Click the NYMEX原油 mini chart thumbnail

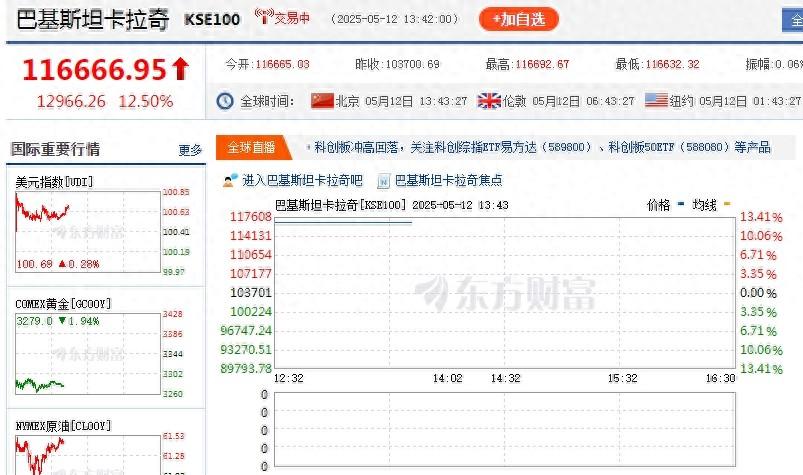(88, 455)
